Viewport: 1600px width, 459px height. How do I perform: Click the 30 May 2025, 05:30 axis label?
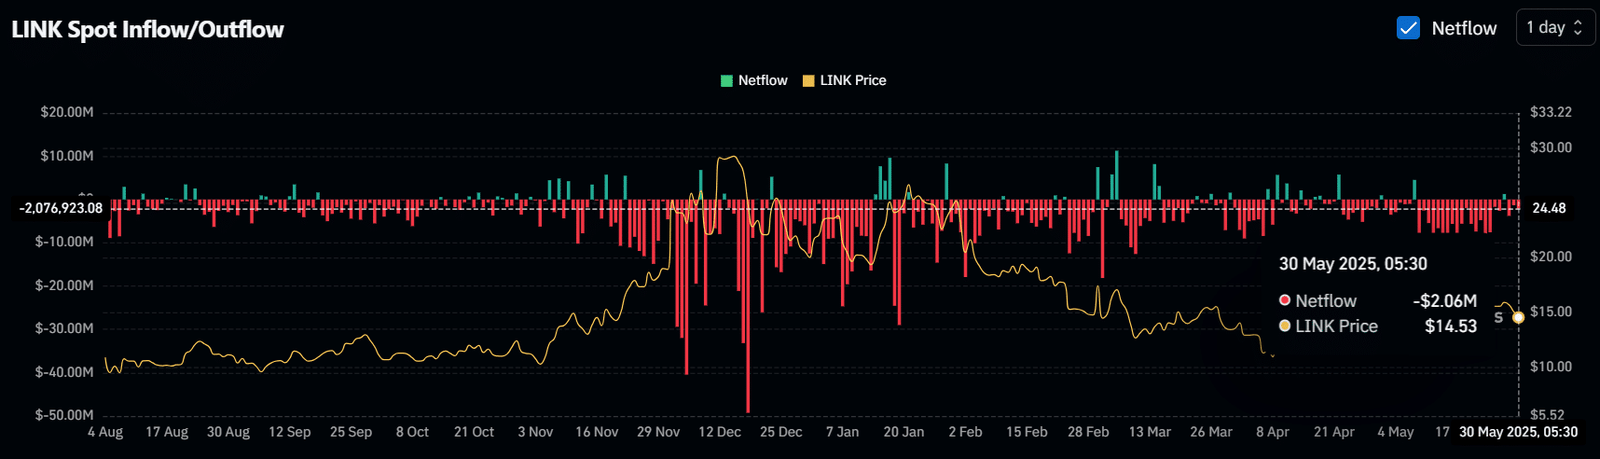[1518, 432]
